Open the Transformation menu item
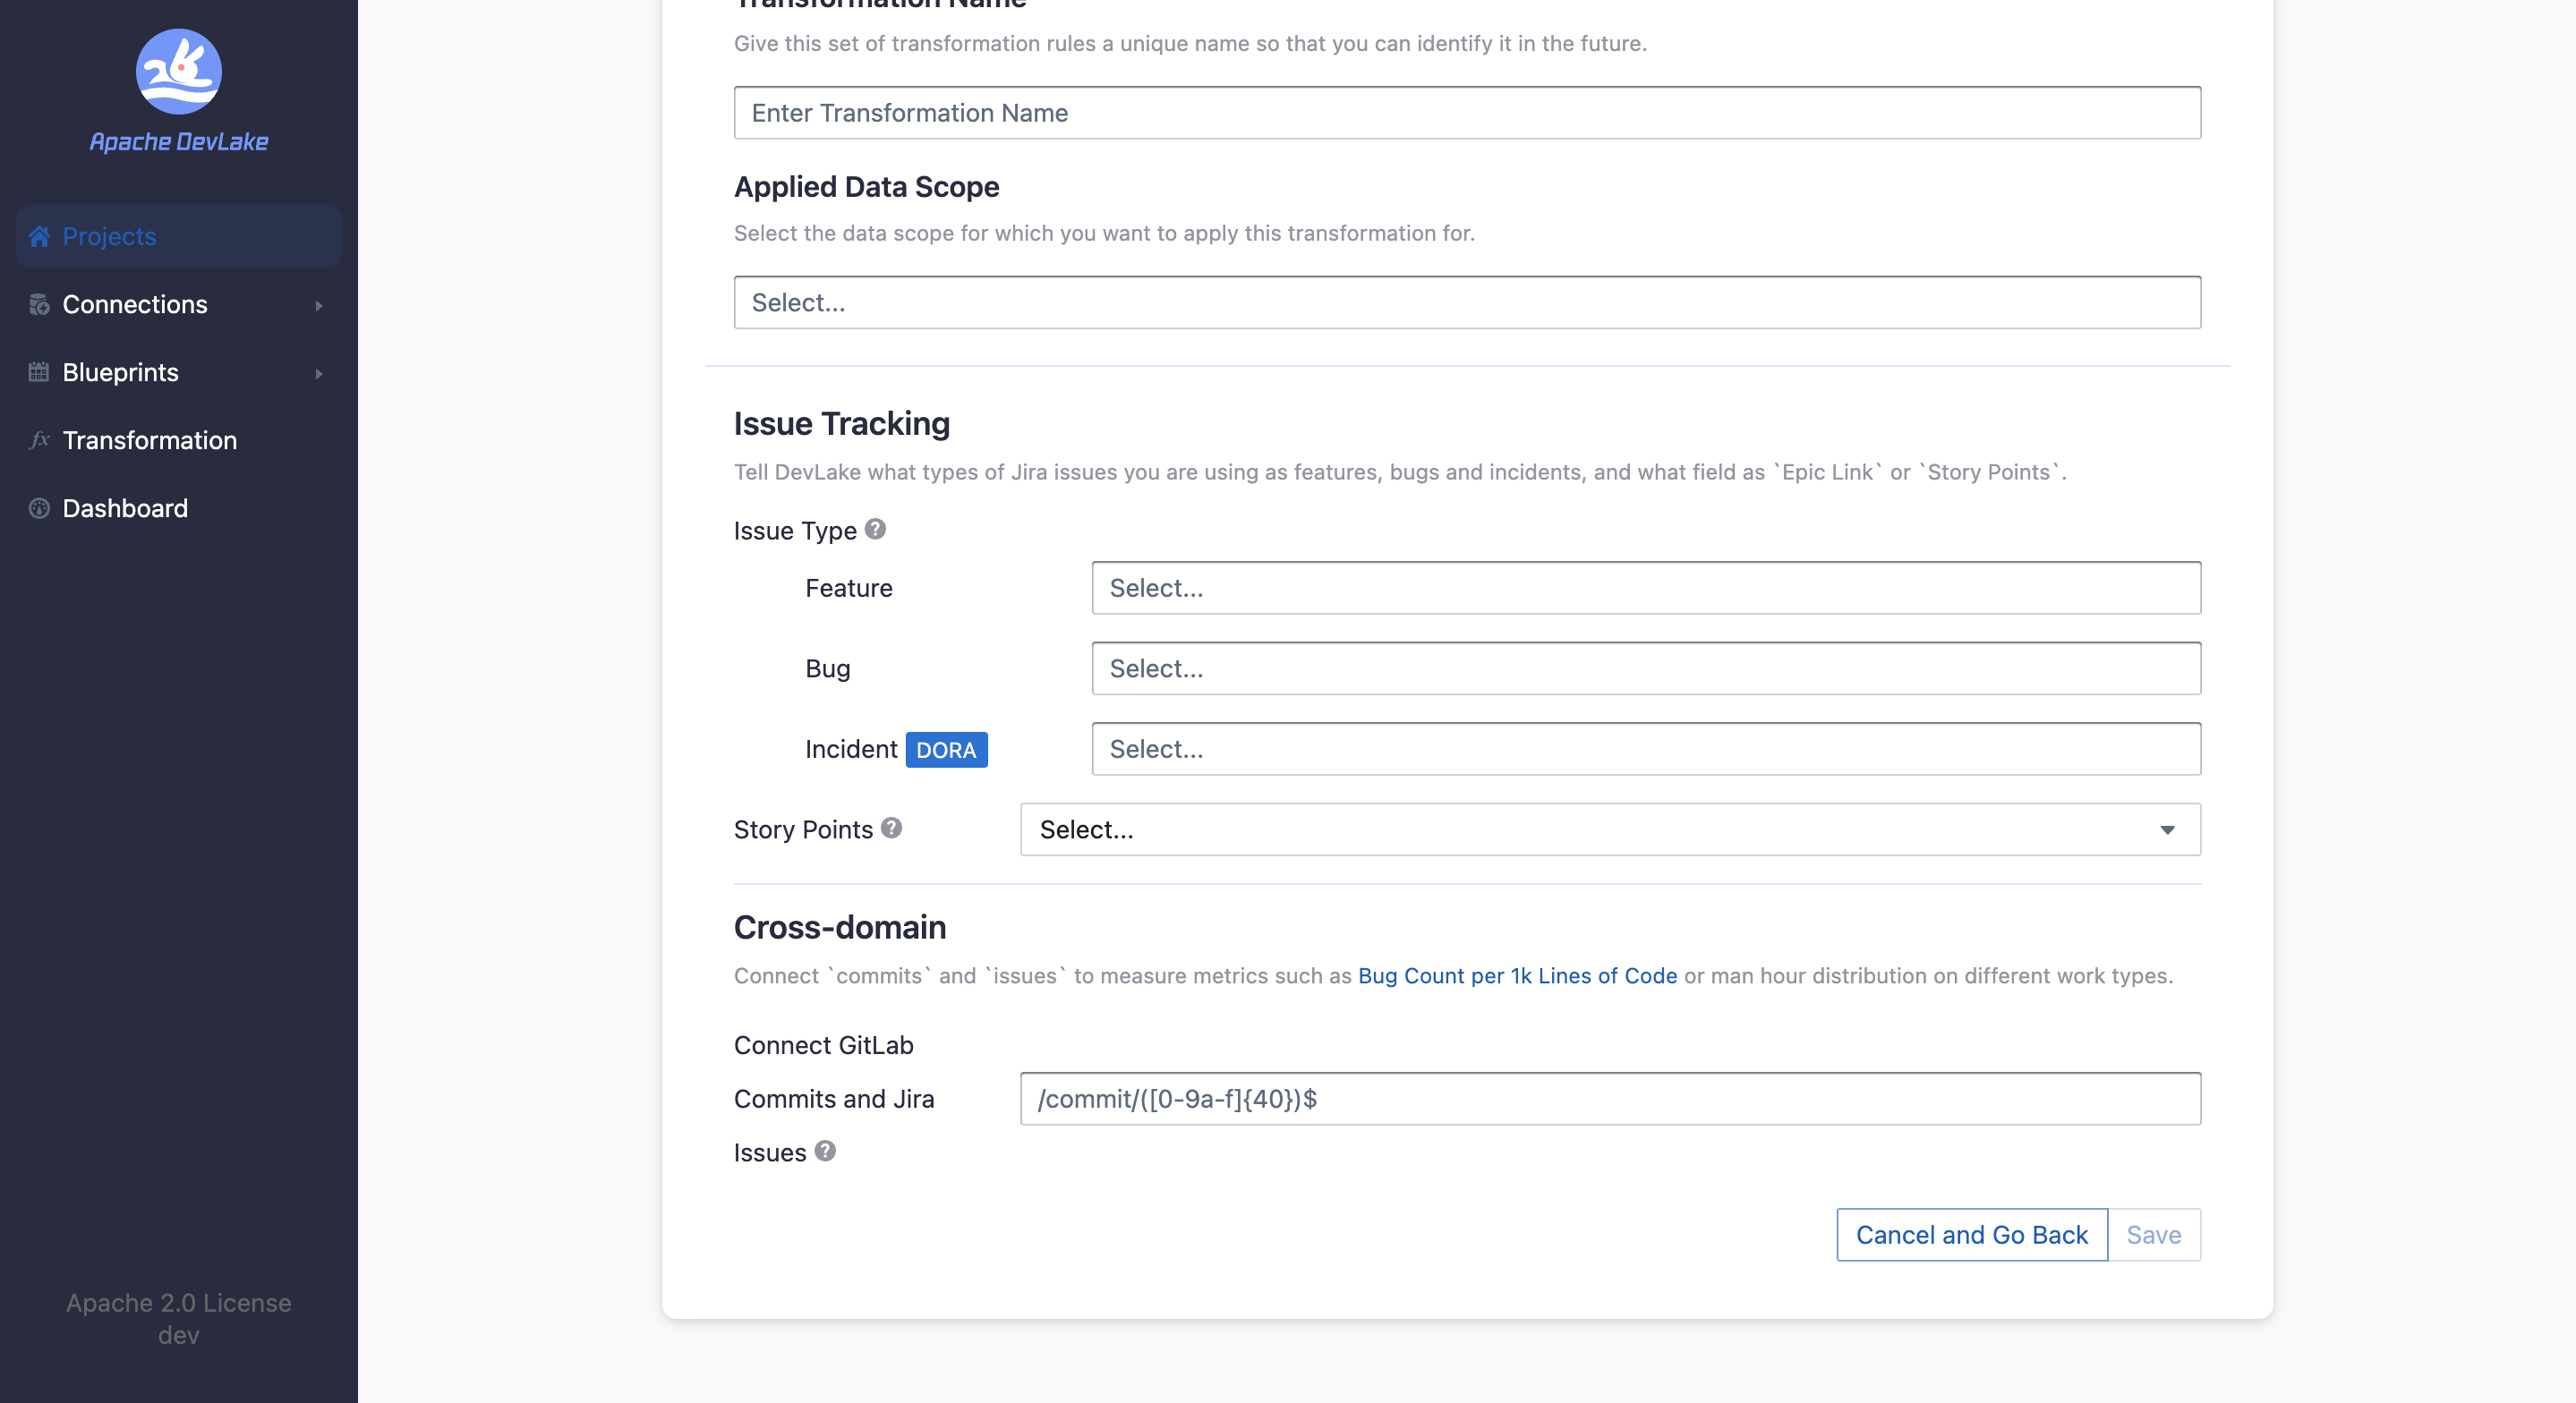 click(x=149, y=440)
